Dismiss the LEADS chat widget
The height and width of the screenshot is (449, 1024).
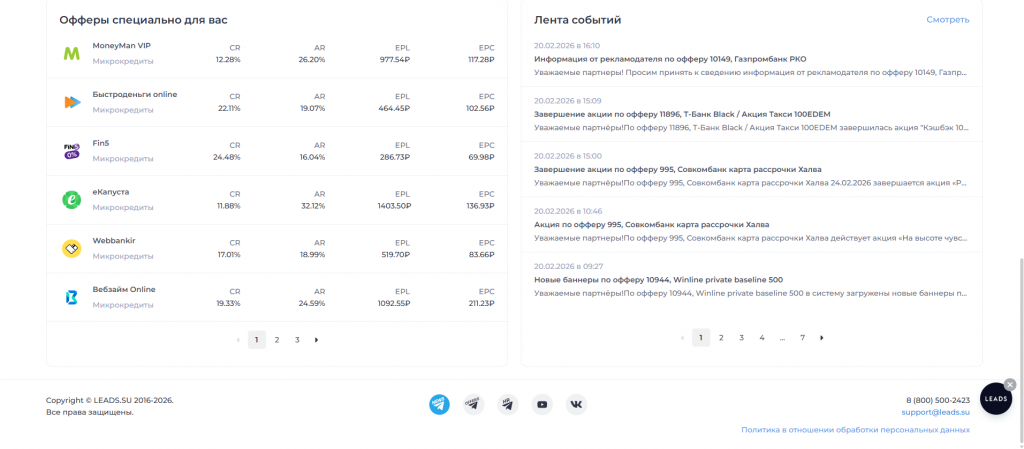coord(1010,384)
